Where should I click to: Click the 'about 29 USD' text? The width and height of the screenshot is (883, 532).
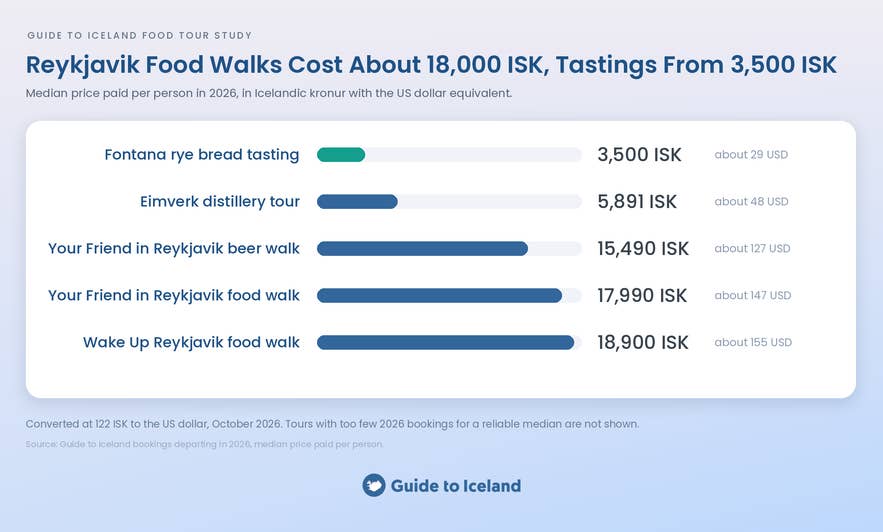(x=751, y=155)
